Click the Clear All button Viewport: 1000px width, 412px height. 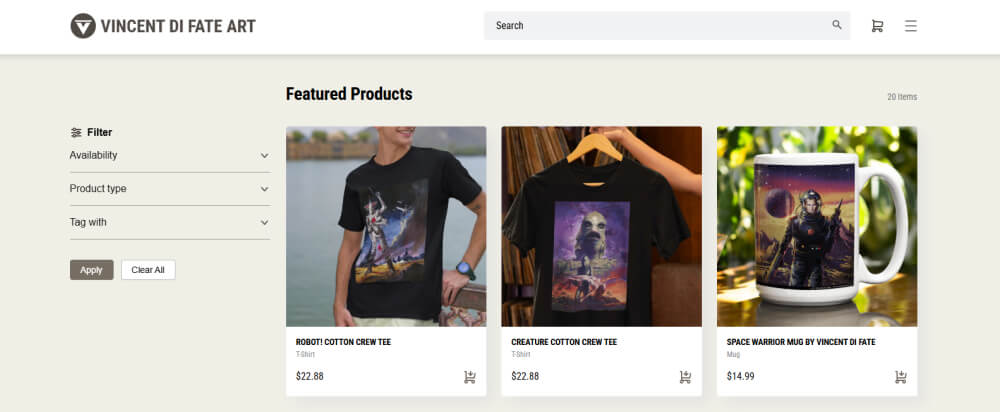click(x=148, y=270)
